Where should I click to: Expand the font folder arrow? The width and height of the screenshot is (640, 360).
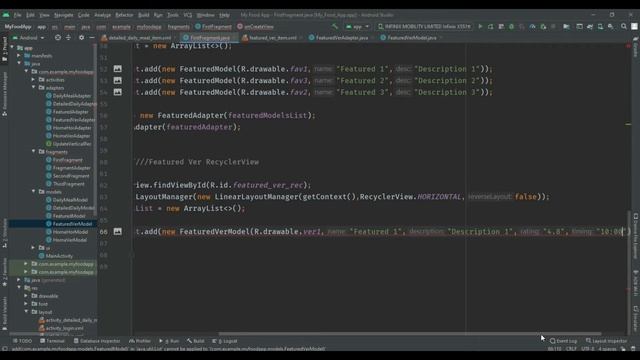pos(26,304)
